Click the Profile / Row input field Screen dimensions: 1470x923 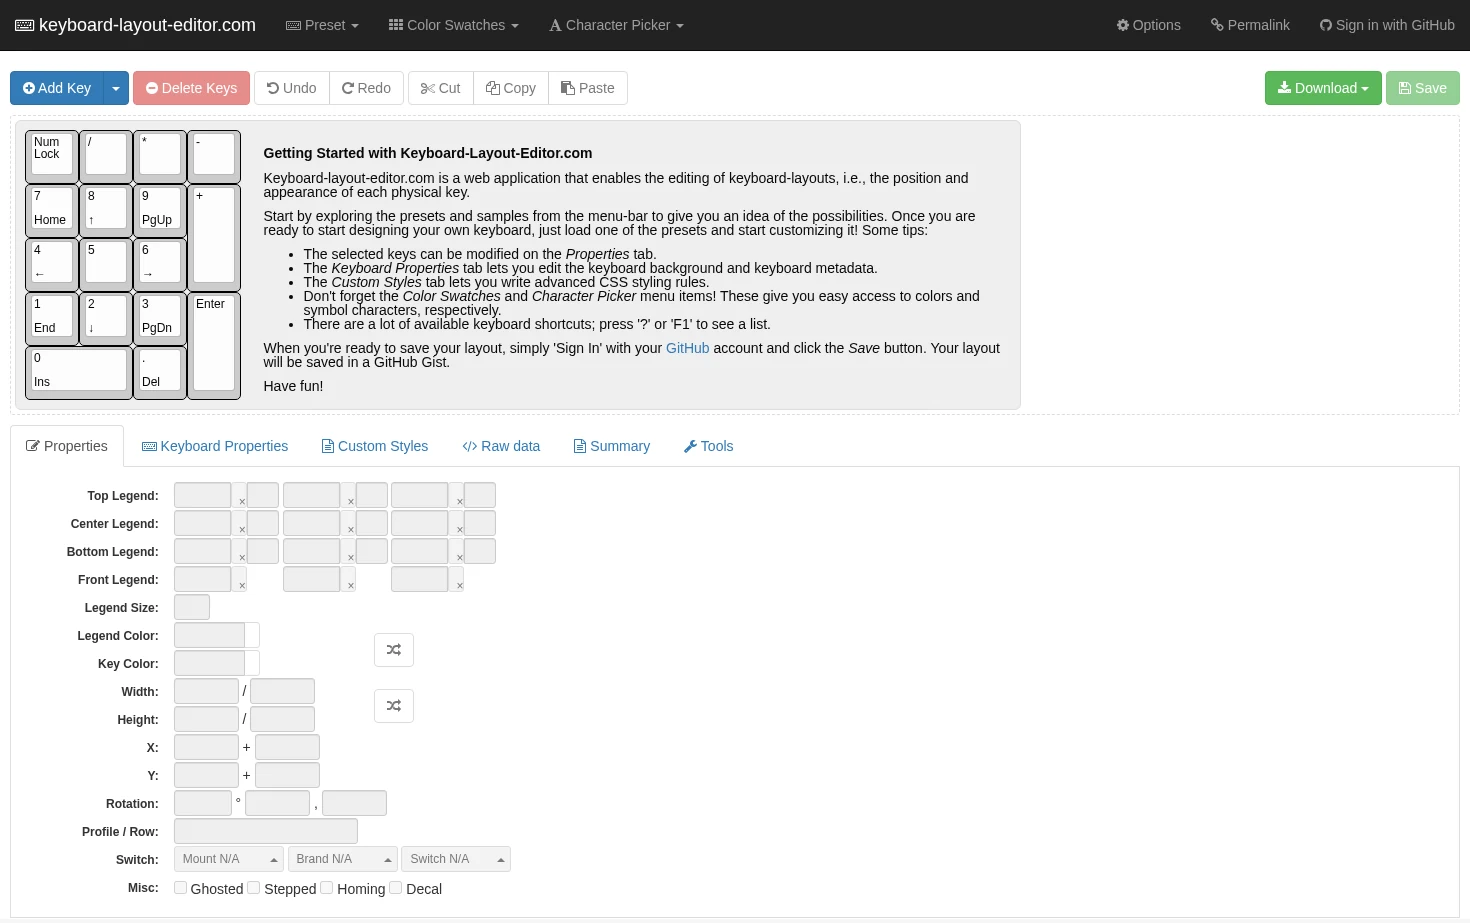point(266,831)
